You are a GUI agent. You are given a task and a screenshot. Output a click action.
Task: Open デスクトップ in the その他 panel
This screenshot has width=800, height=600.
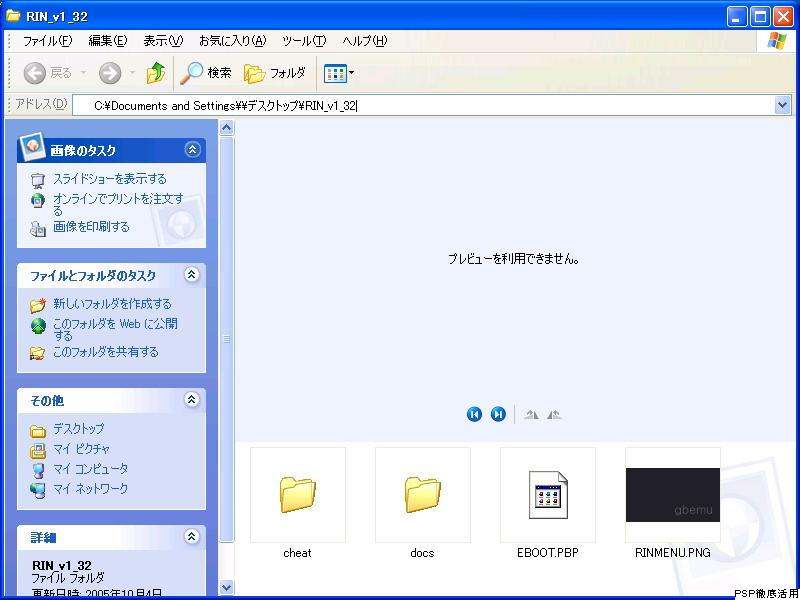[x=78, y=429]
